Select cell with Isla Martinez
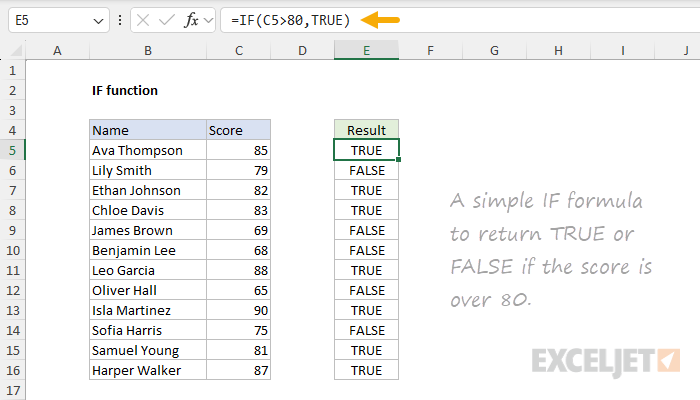 point(148,310)
